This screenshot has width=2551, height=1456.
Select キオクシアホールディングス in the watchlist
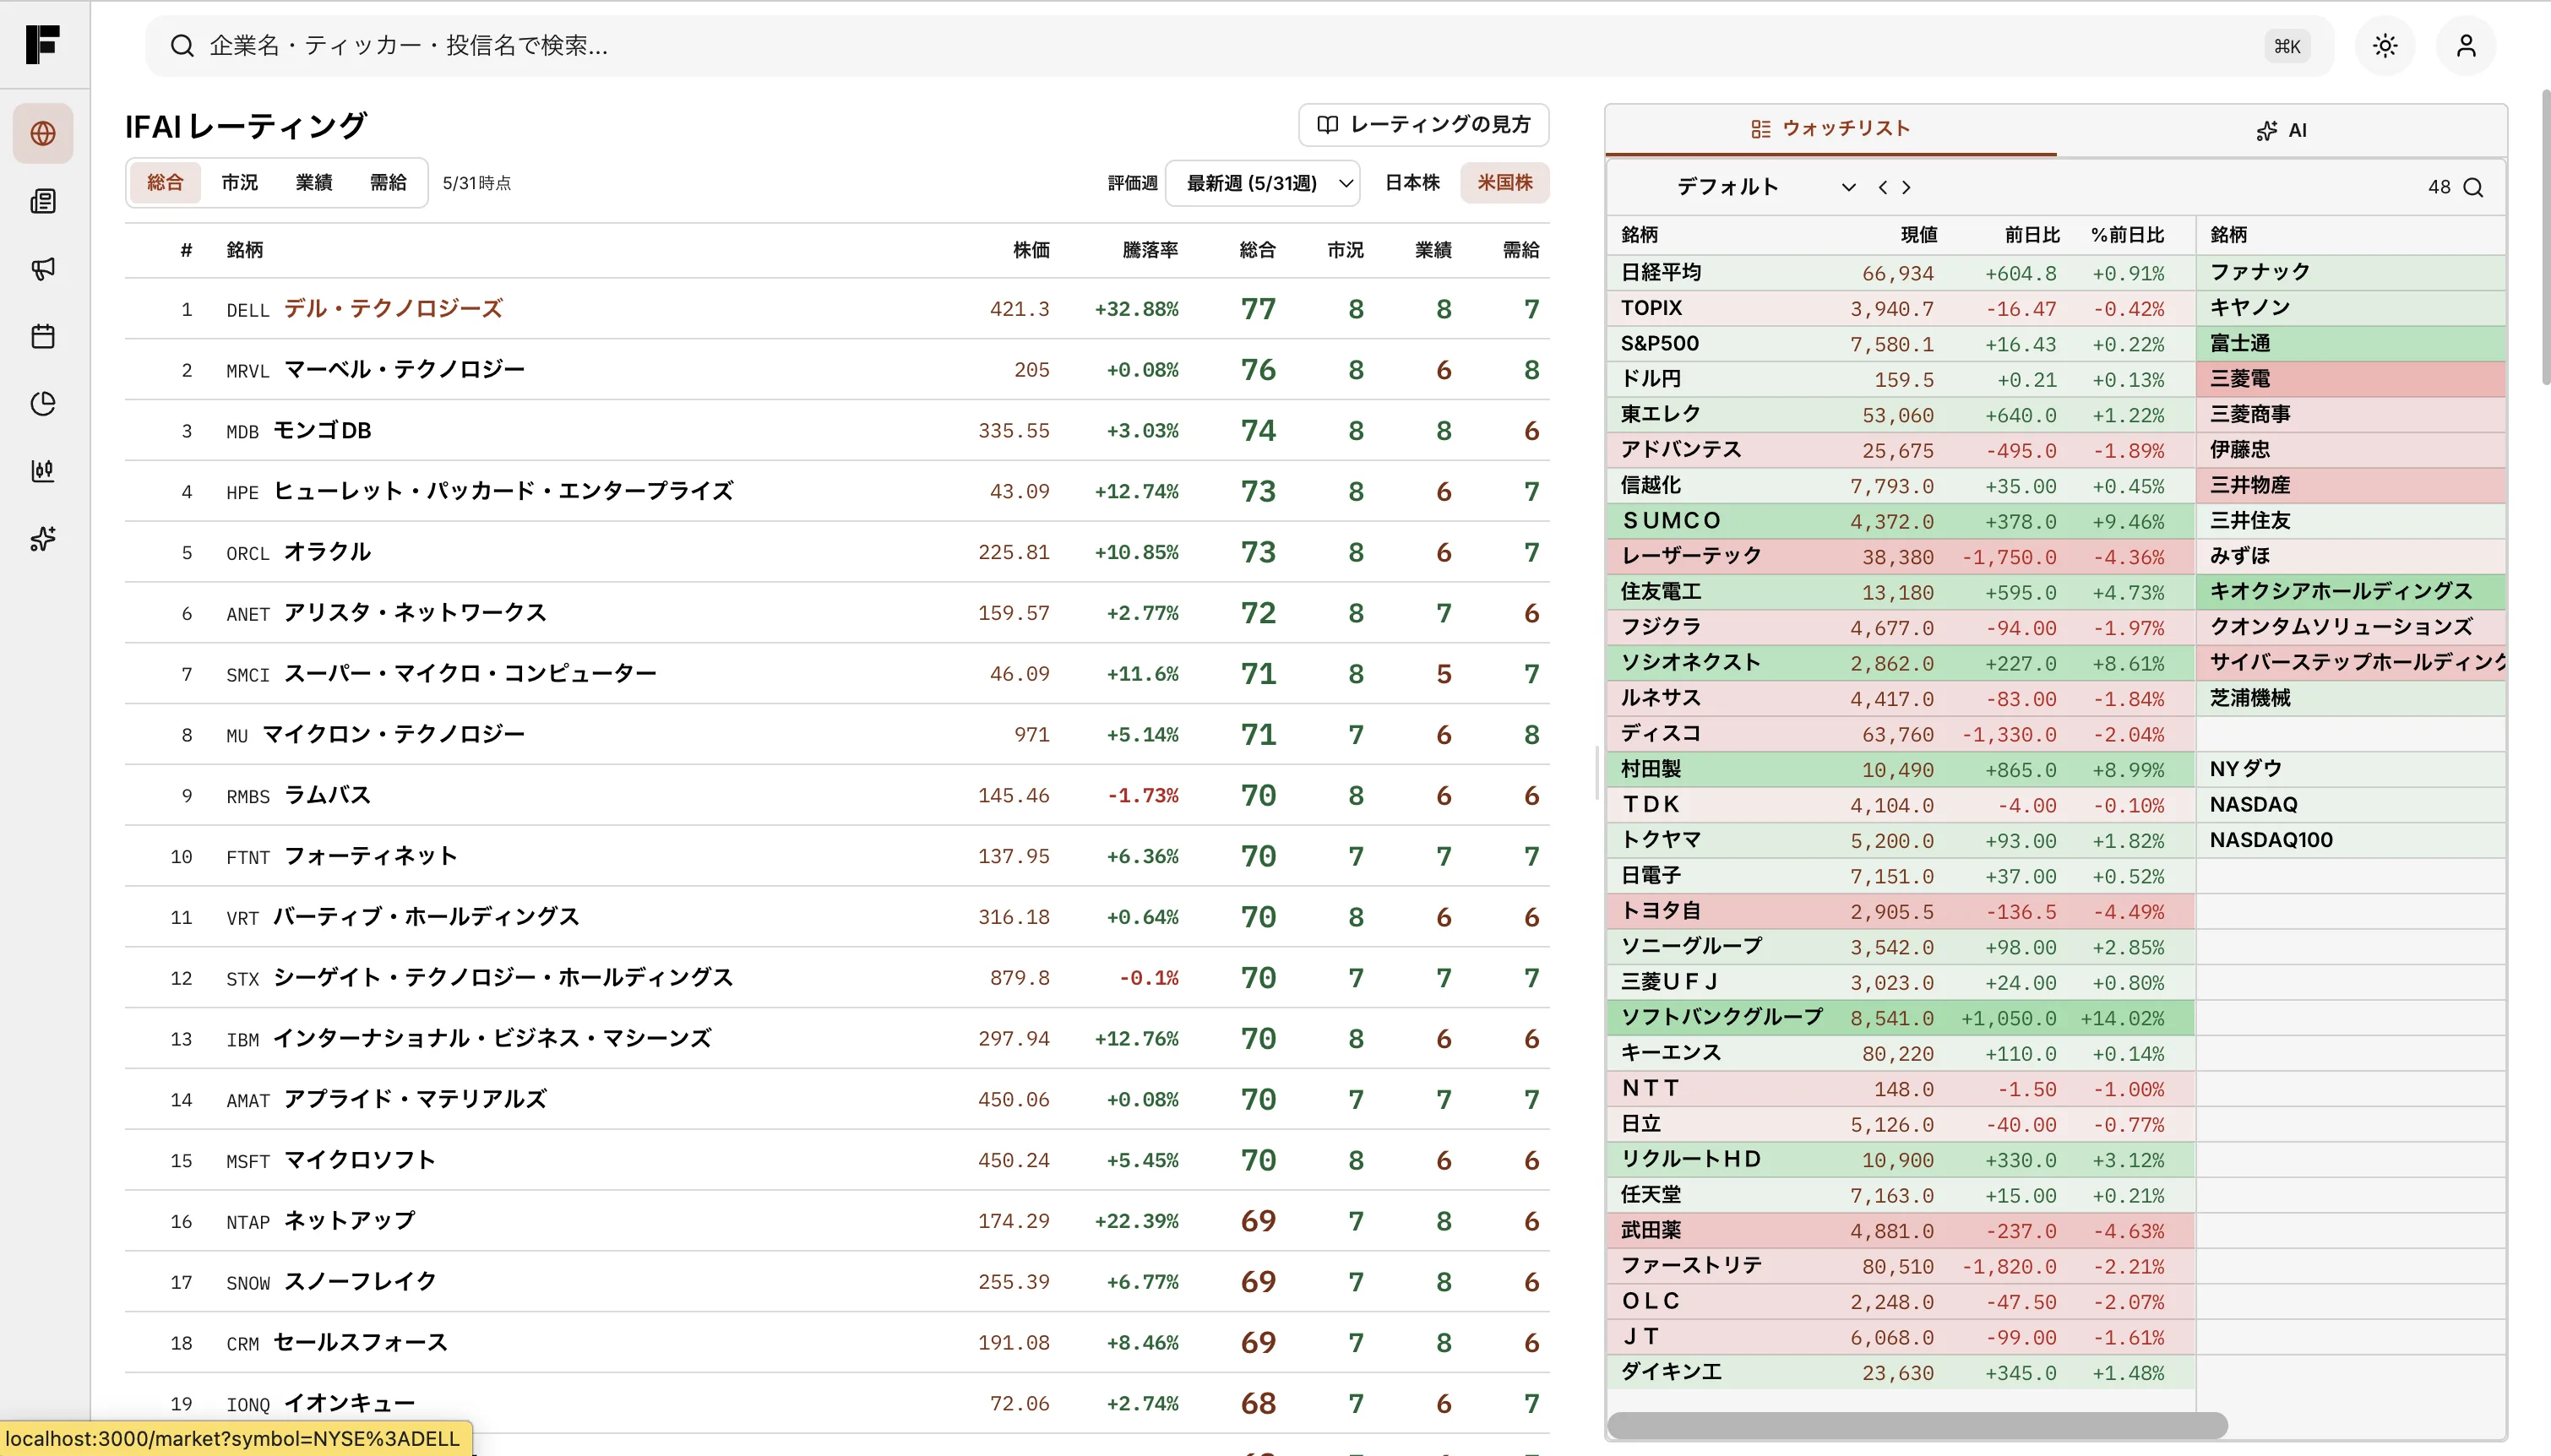click(2351, 591)
